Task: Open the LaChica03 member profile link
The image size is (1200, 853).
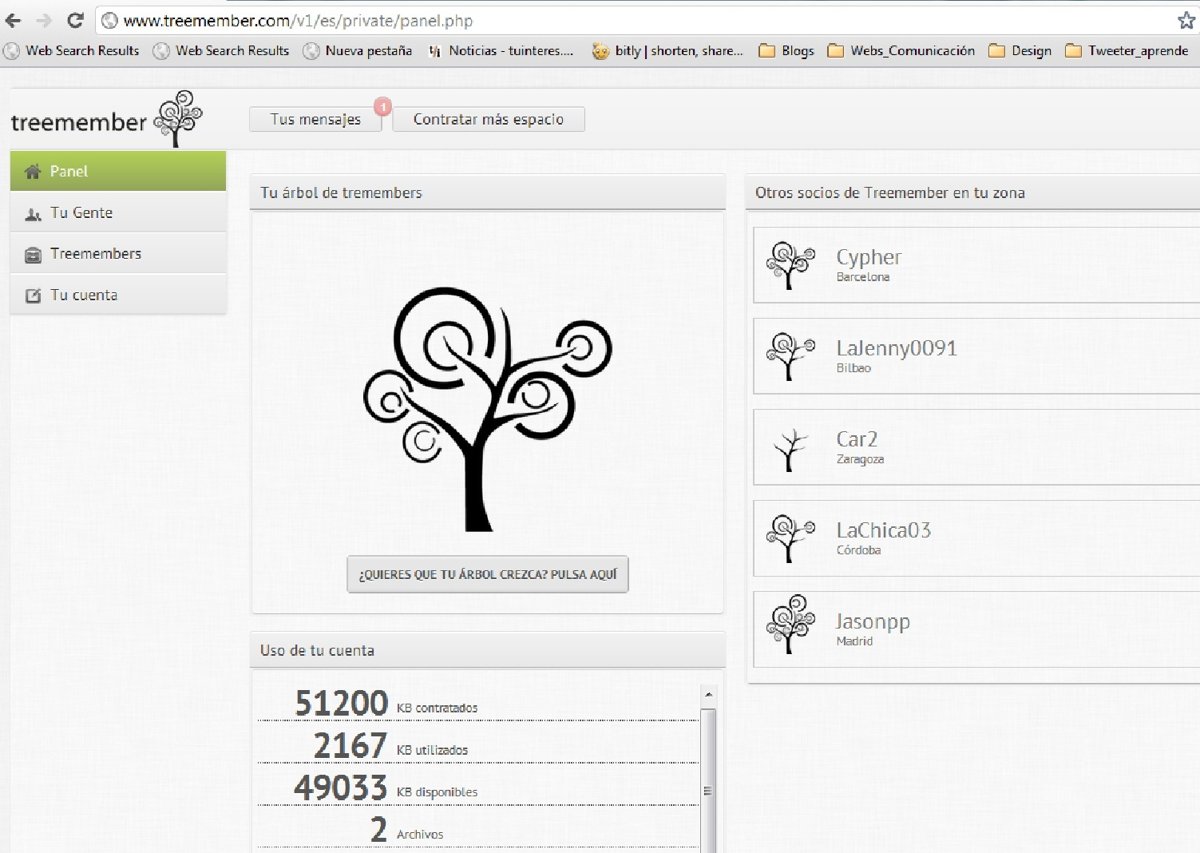Action: coord(883,530)
